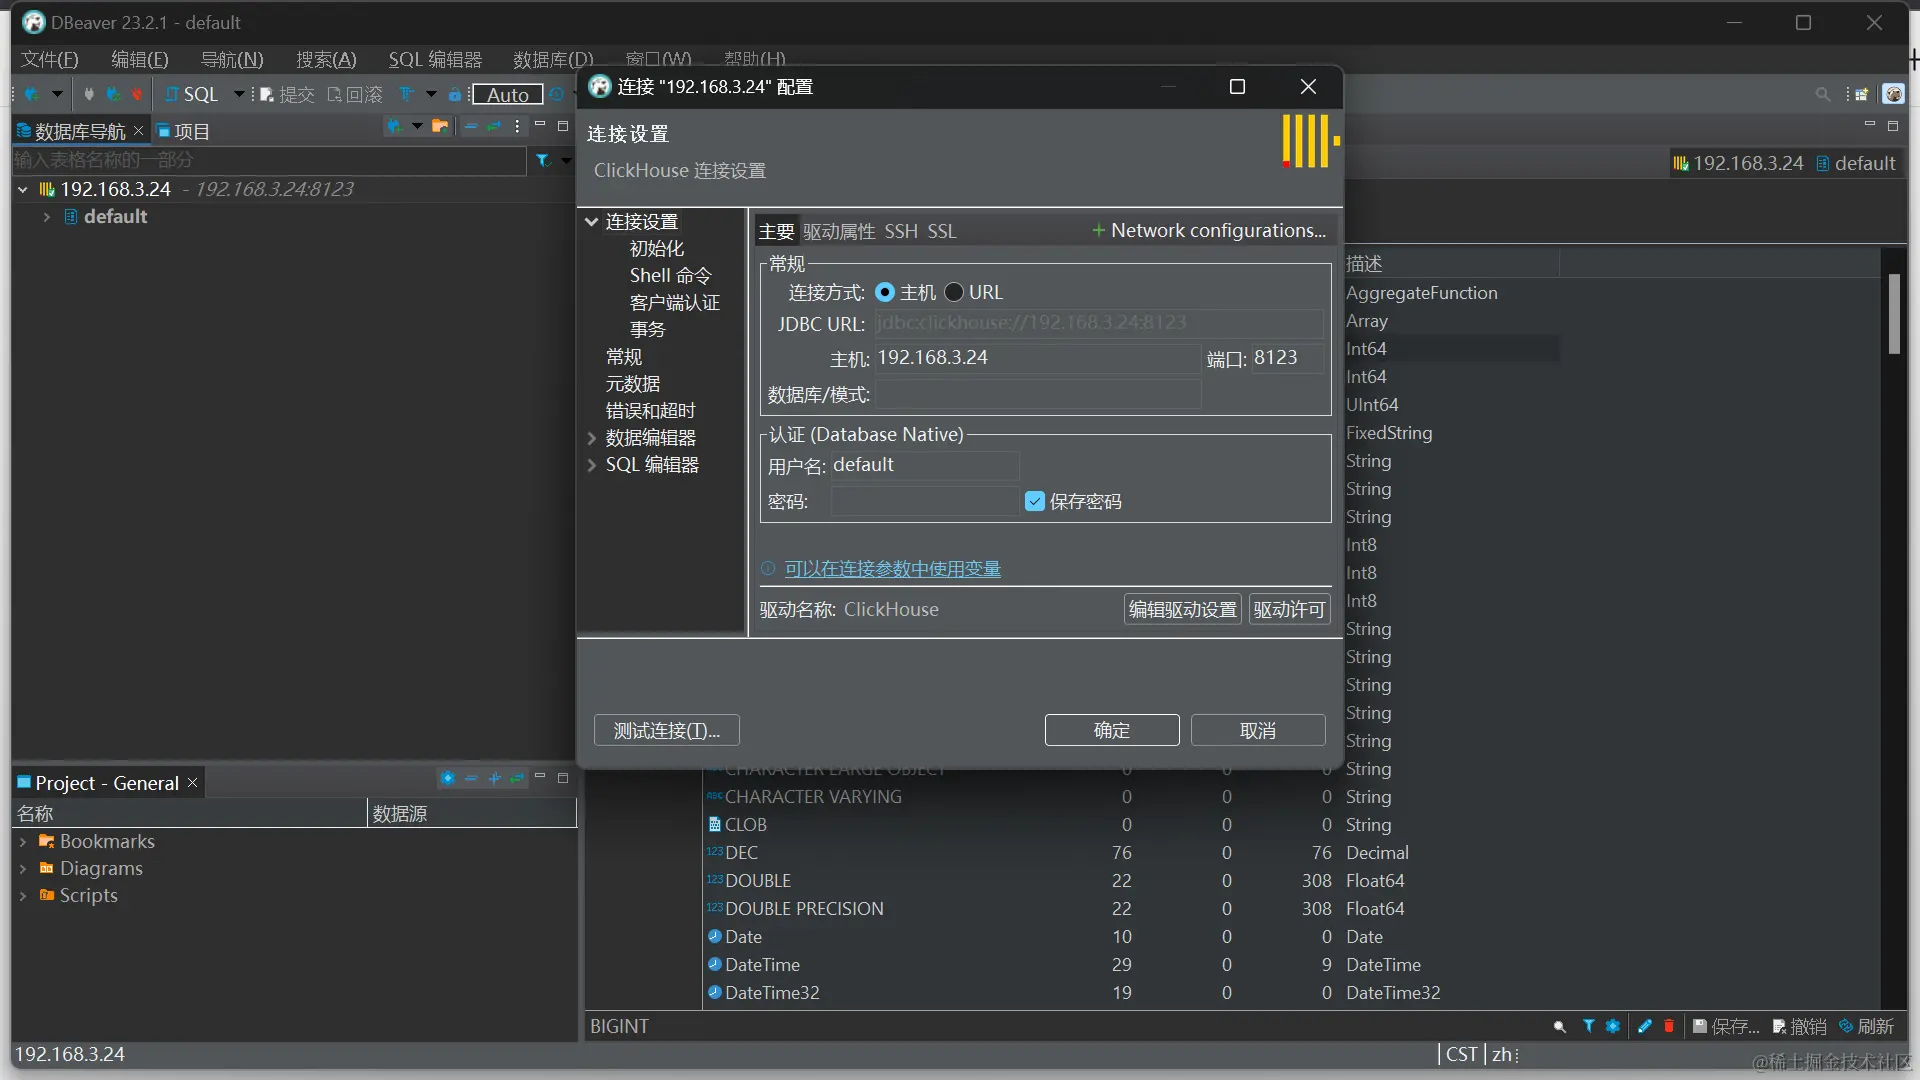Click the red disconnect plug icon

coord(137,94)
